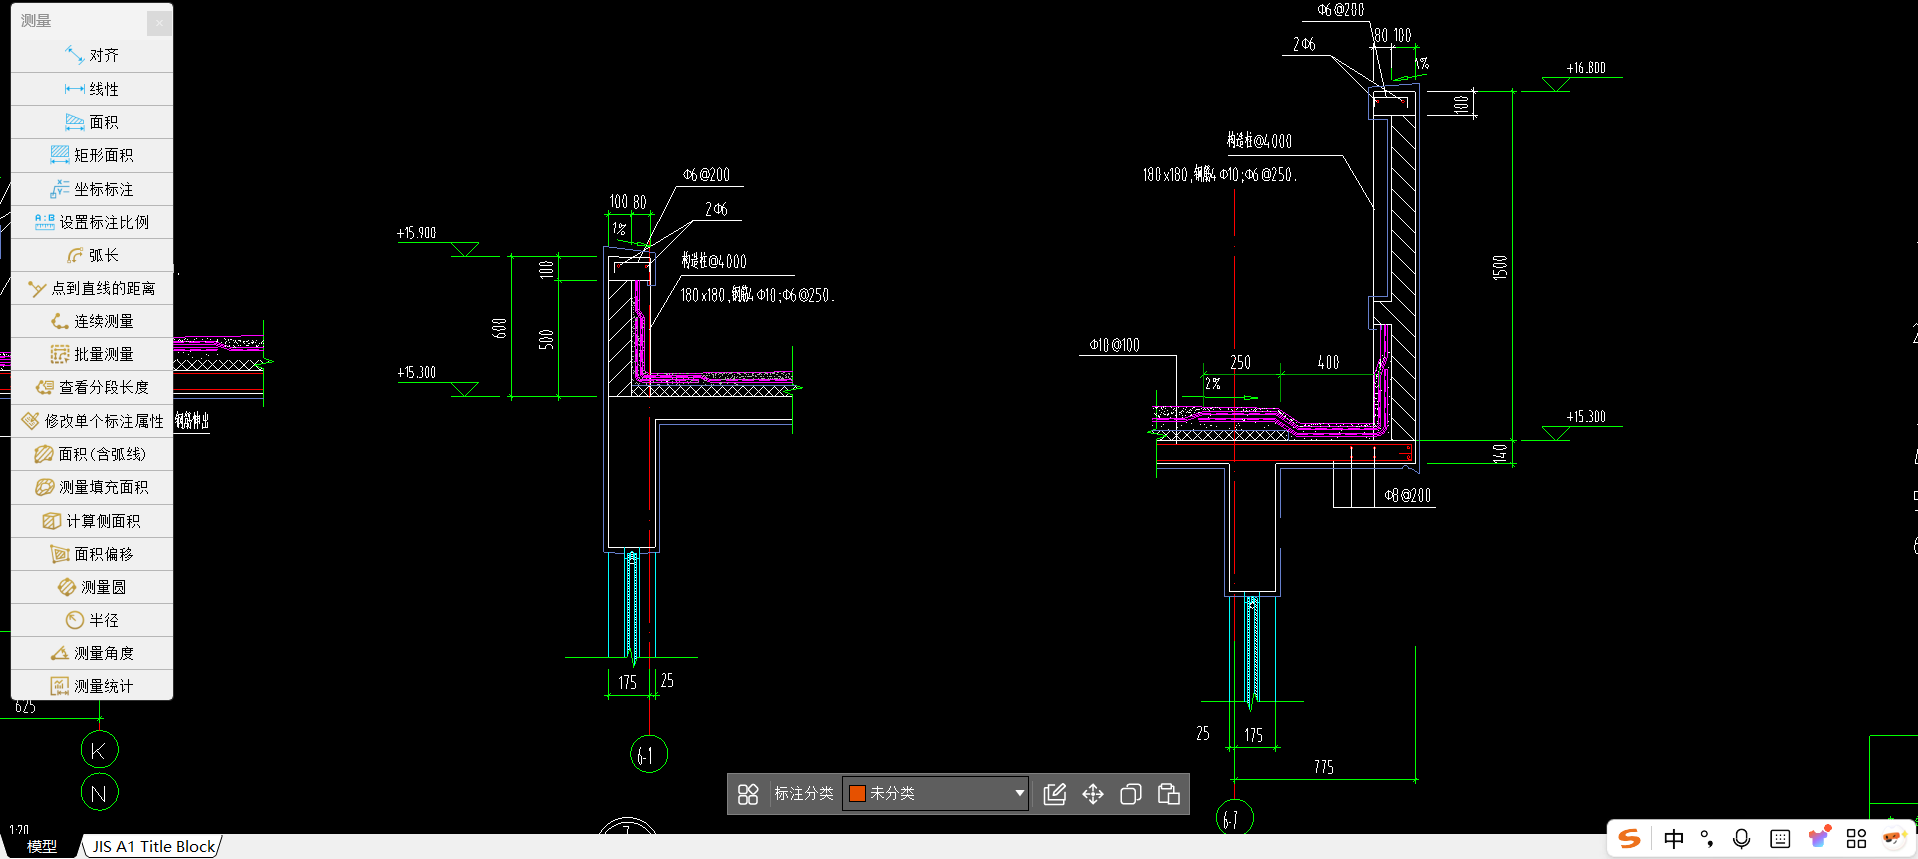The height and width of the screenshot is (859, 1918).
Task: Toggle the Sogou punctuation mode button
Action: (x=1707, y=839)
